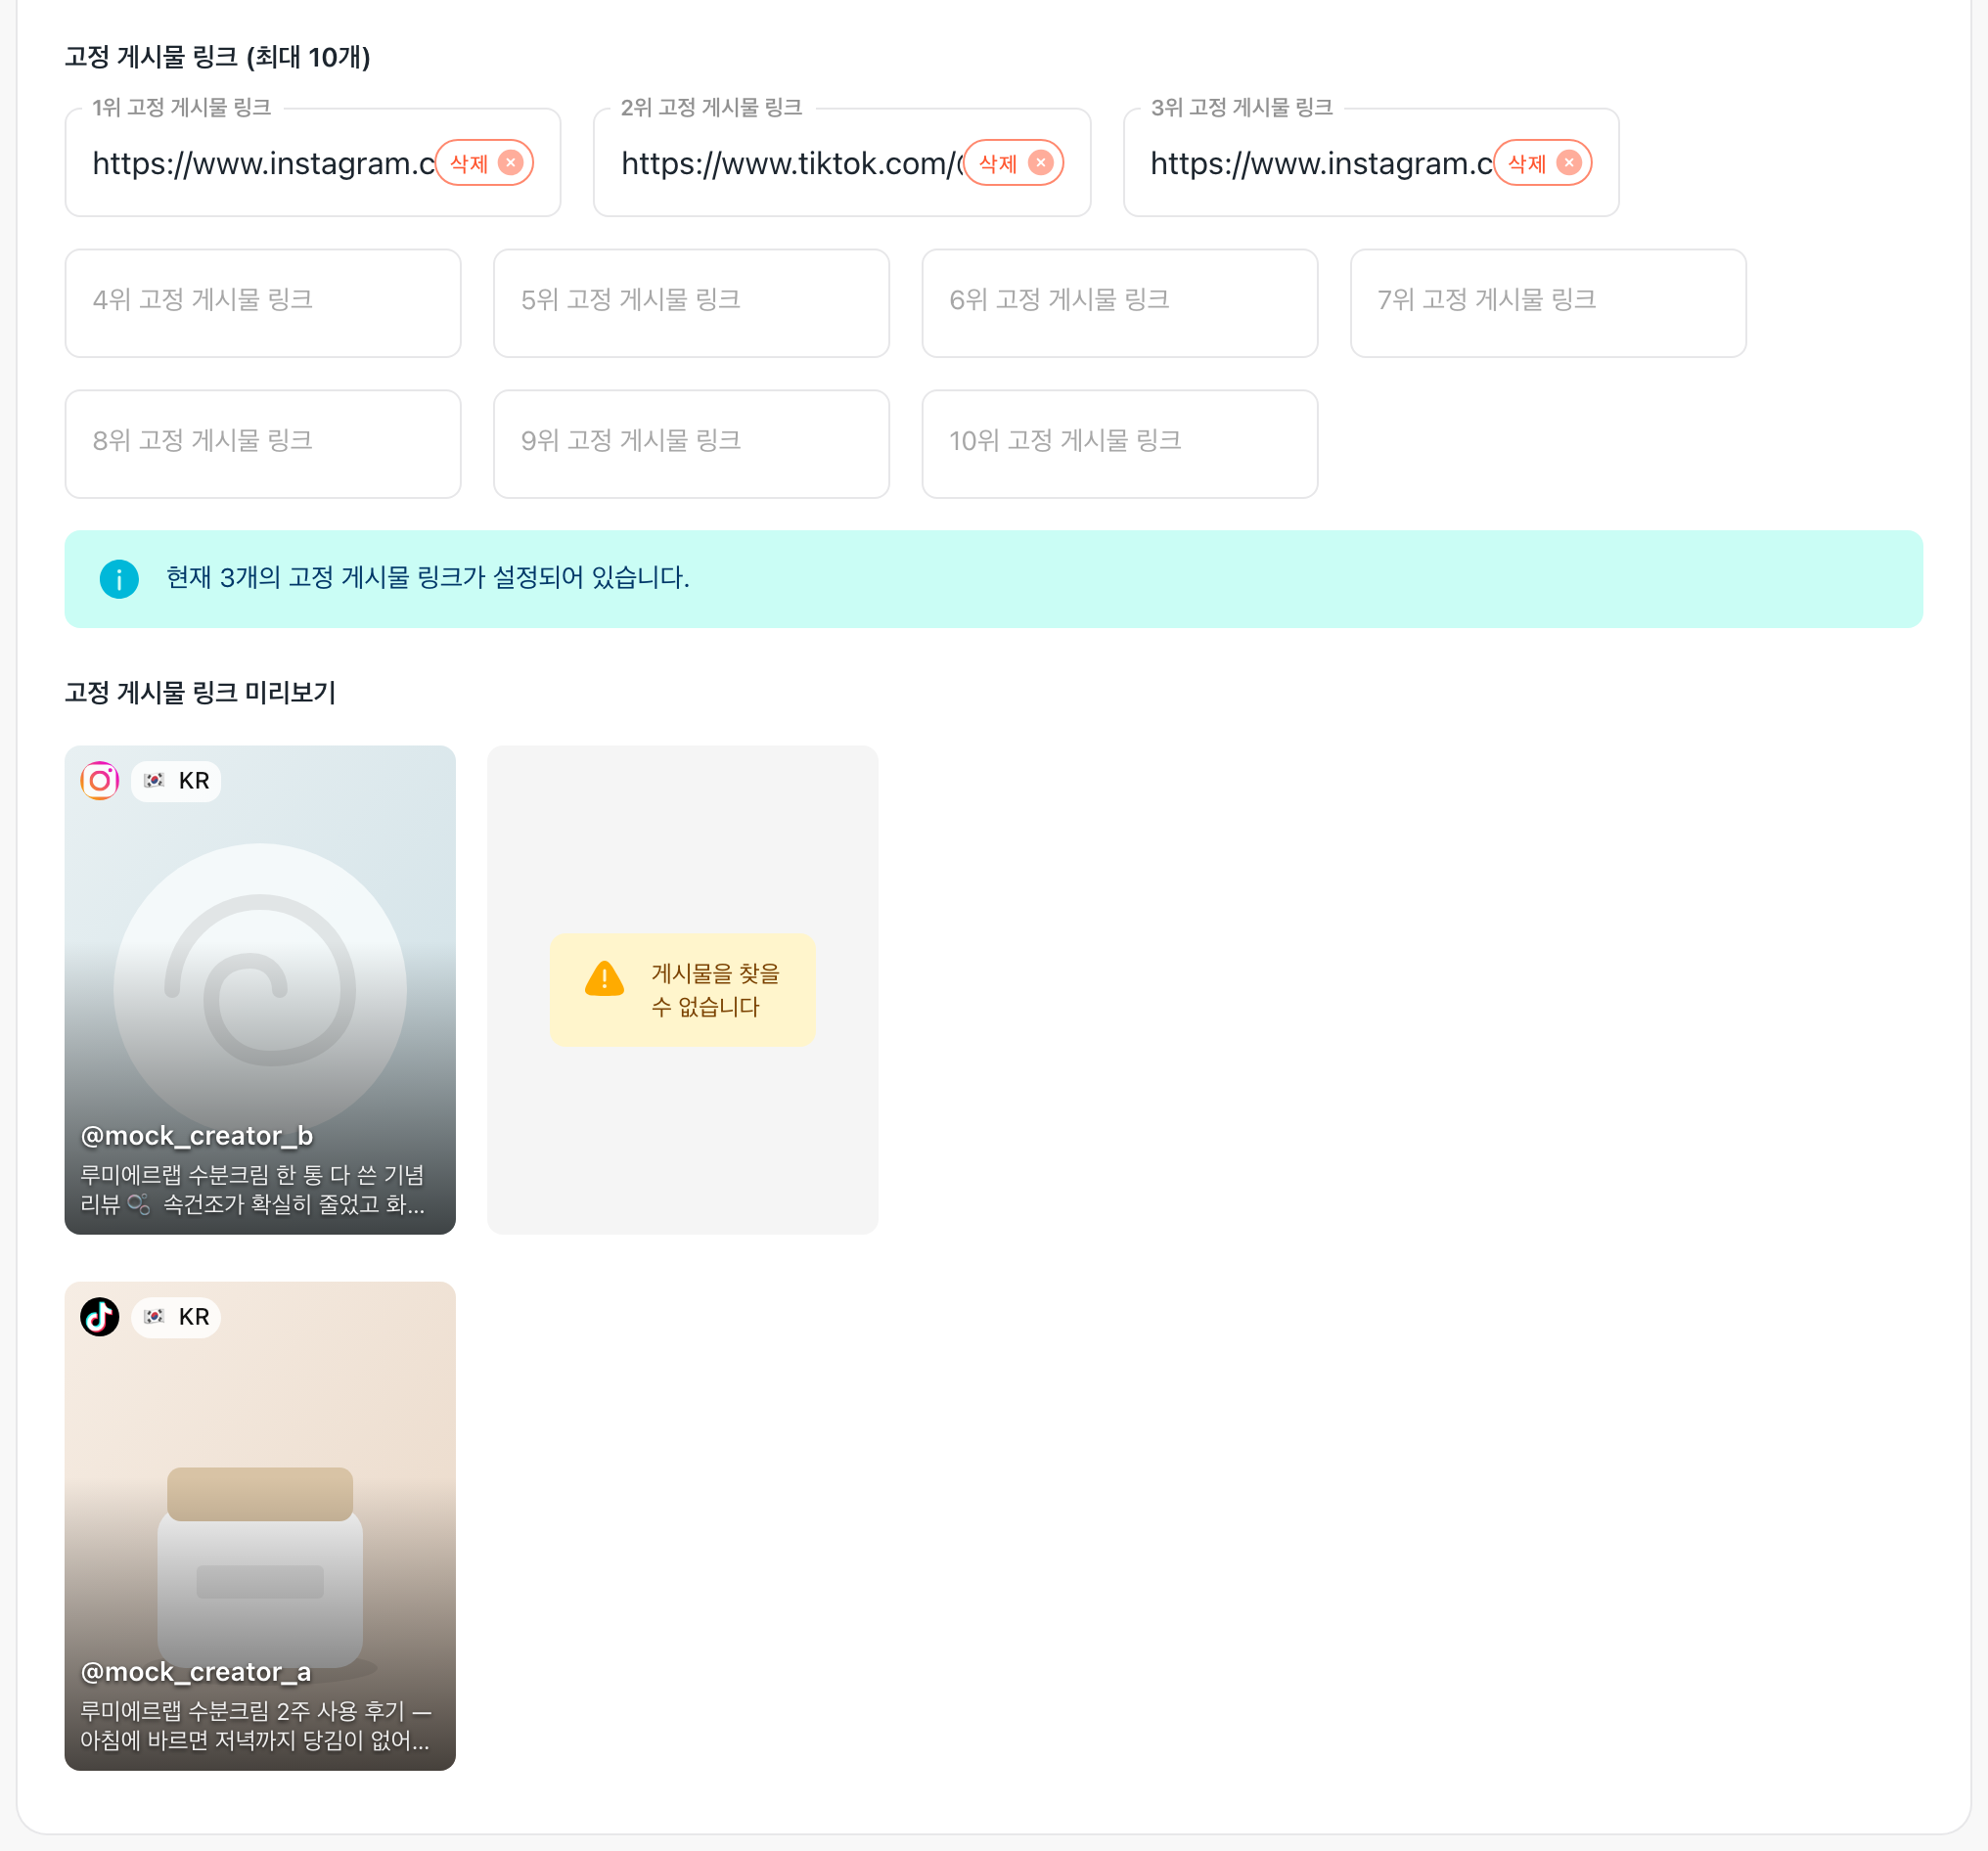Open the @mock_creator_a preview thumbnail
Screen dimensions: 1988x1851
coord(260,1526)
